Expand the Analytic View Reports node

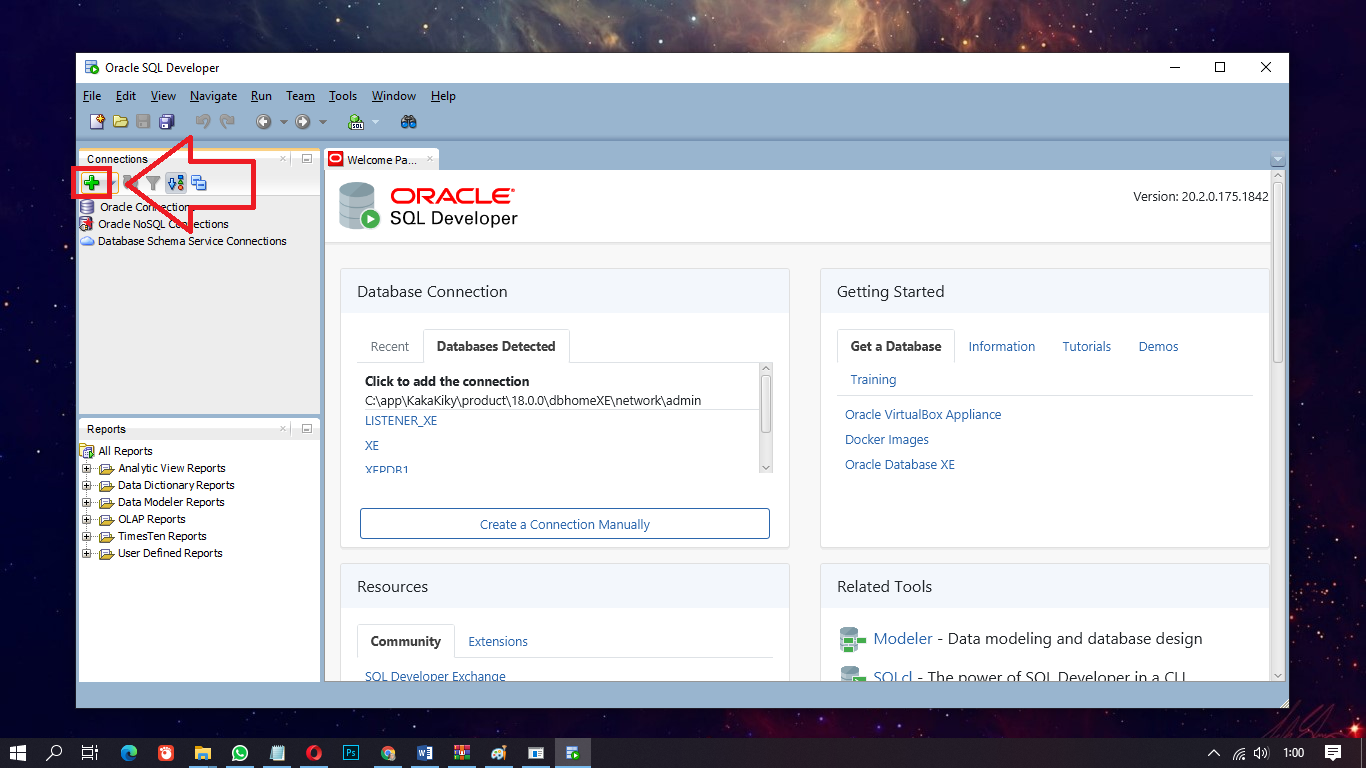[x=87, y=468]
